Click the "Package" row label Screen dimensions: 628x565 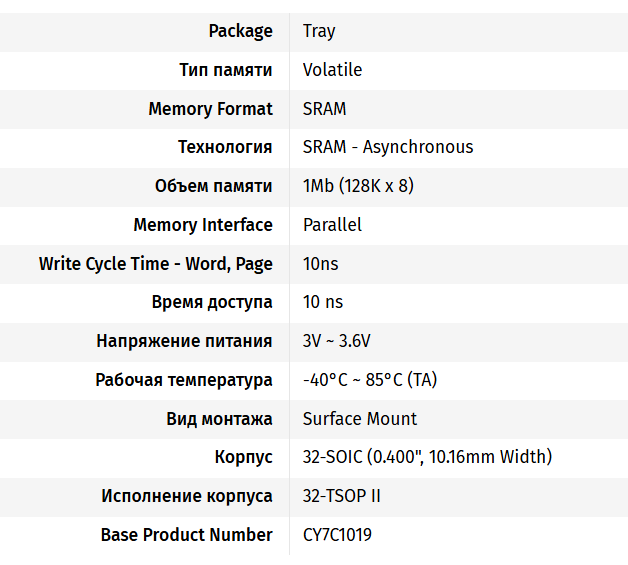coord(240,31)
